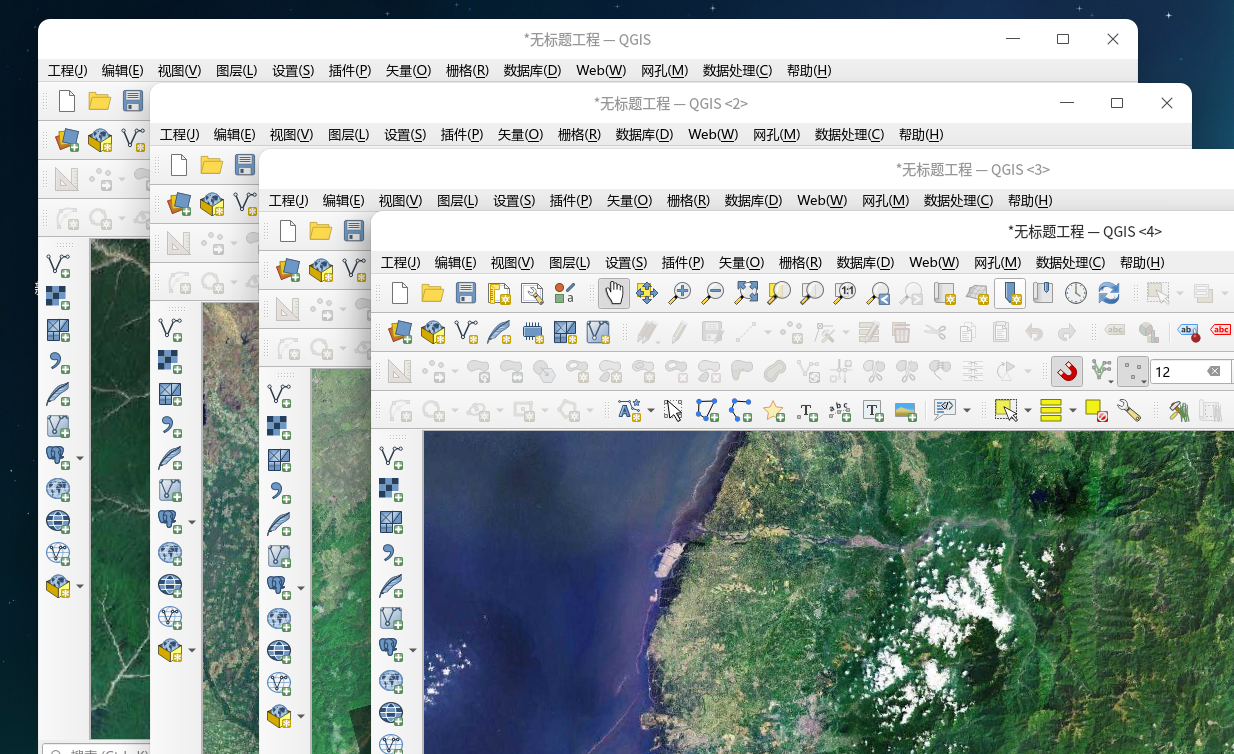Open Data Source Manager in the QGIS <4> toolbar
1234x754 pixels.
click(400, 331)
